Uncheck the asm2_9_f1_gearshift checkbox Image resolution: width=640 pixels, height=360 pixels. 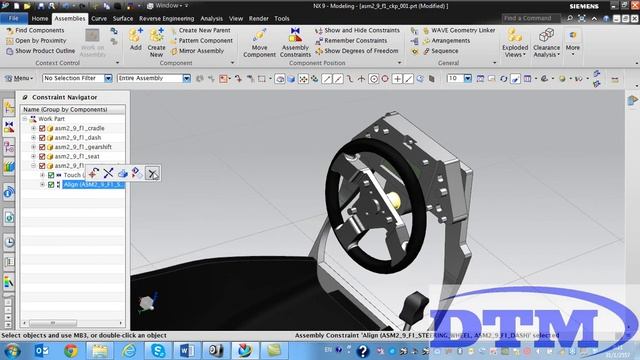(x=42, y=147)
